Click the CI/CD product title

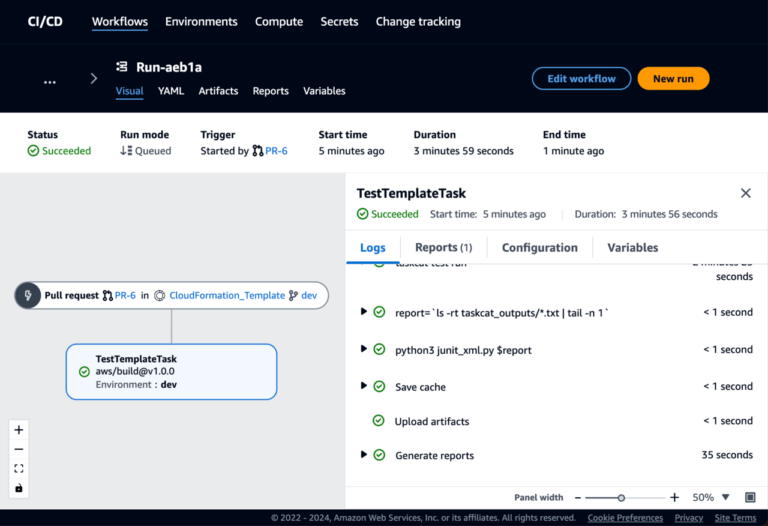45,22
